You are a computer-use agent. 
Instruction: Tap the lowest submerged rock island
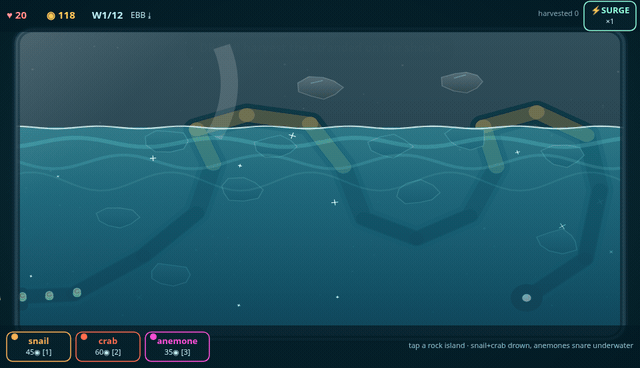tap(171, 274)
